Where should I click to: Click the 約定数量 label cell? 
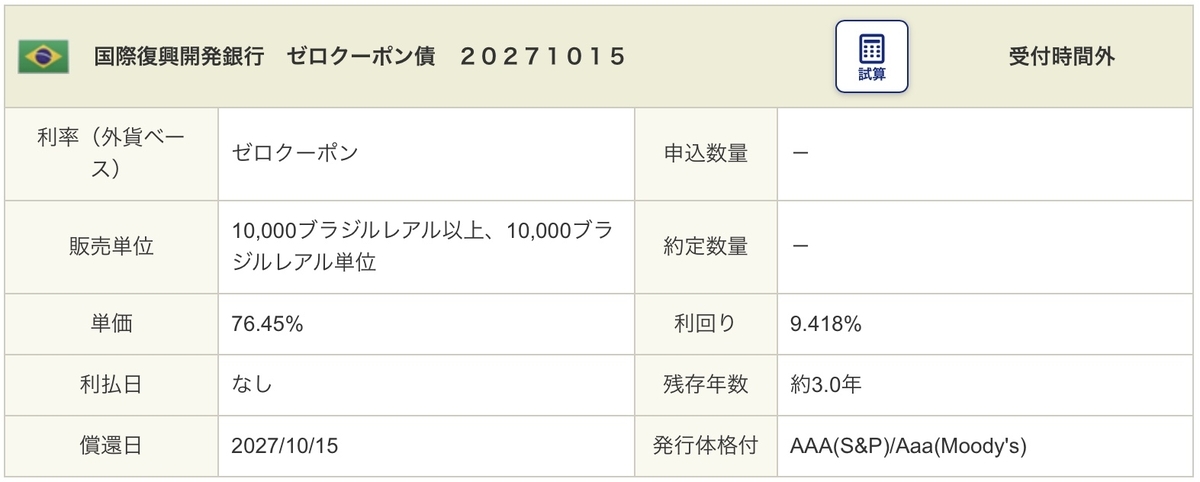click(706, 247)
